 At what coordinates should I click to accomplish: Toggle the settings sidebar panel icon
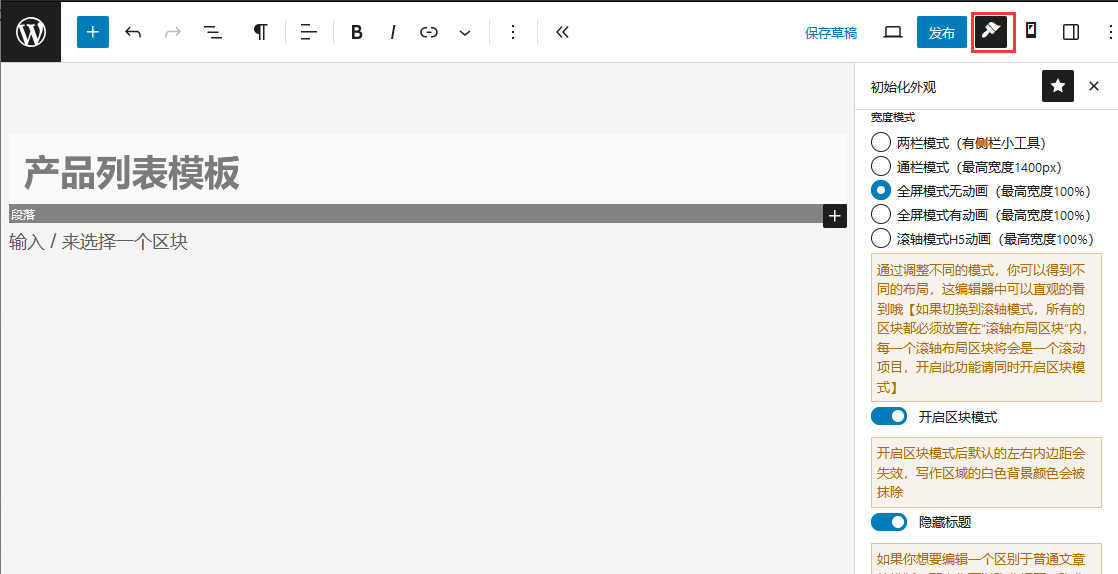coord(1070,32)
